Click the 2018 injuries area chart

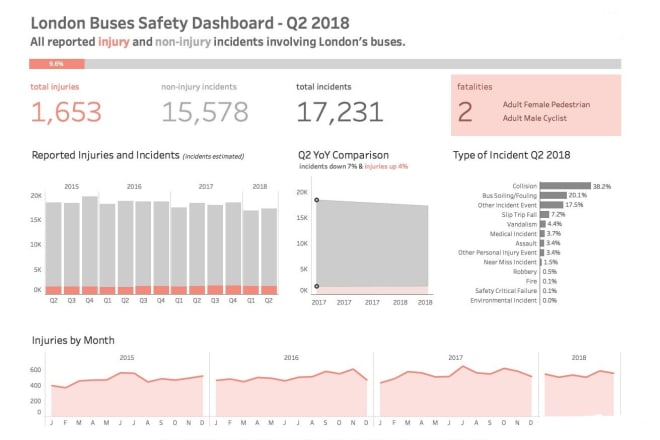pyautogui.click(x=579, y=394)
